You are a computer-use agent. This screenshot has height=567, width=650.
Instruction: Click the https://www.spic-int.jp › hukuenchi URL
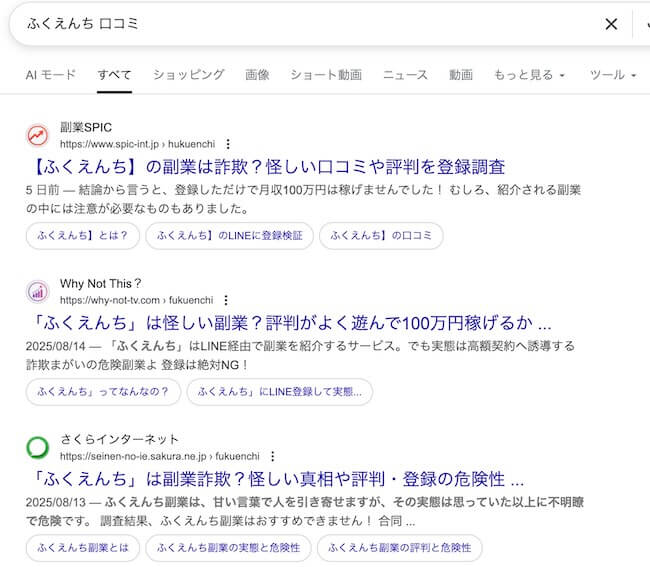[138, 144]
